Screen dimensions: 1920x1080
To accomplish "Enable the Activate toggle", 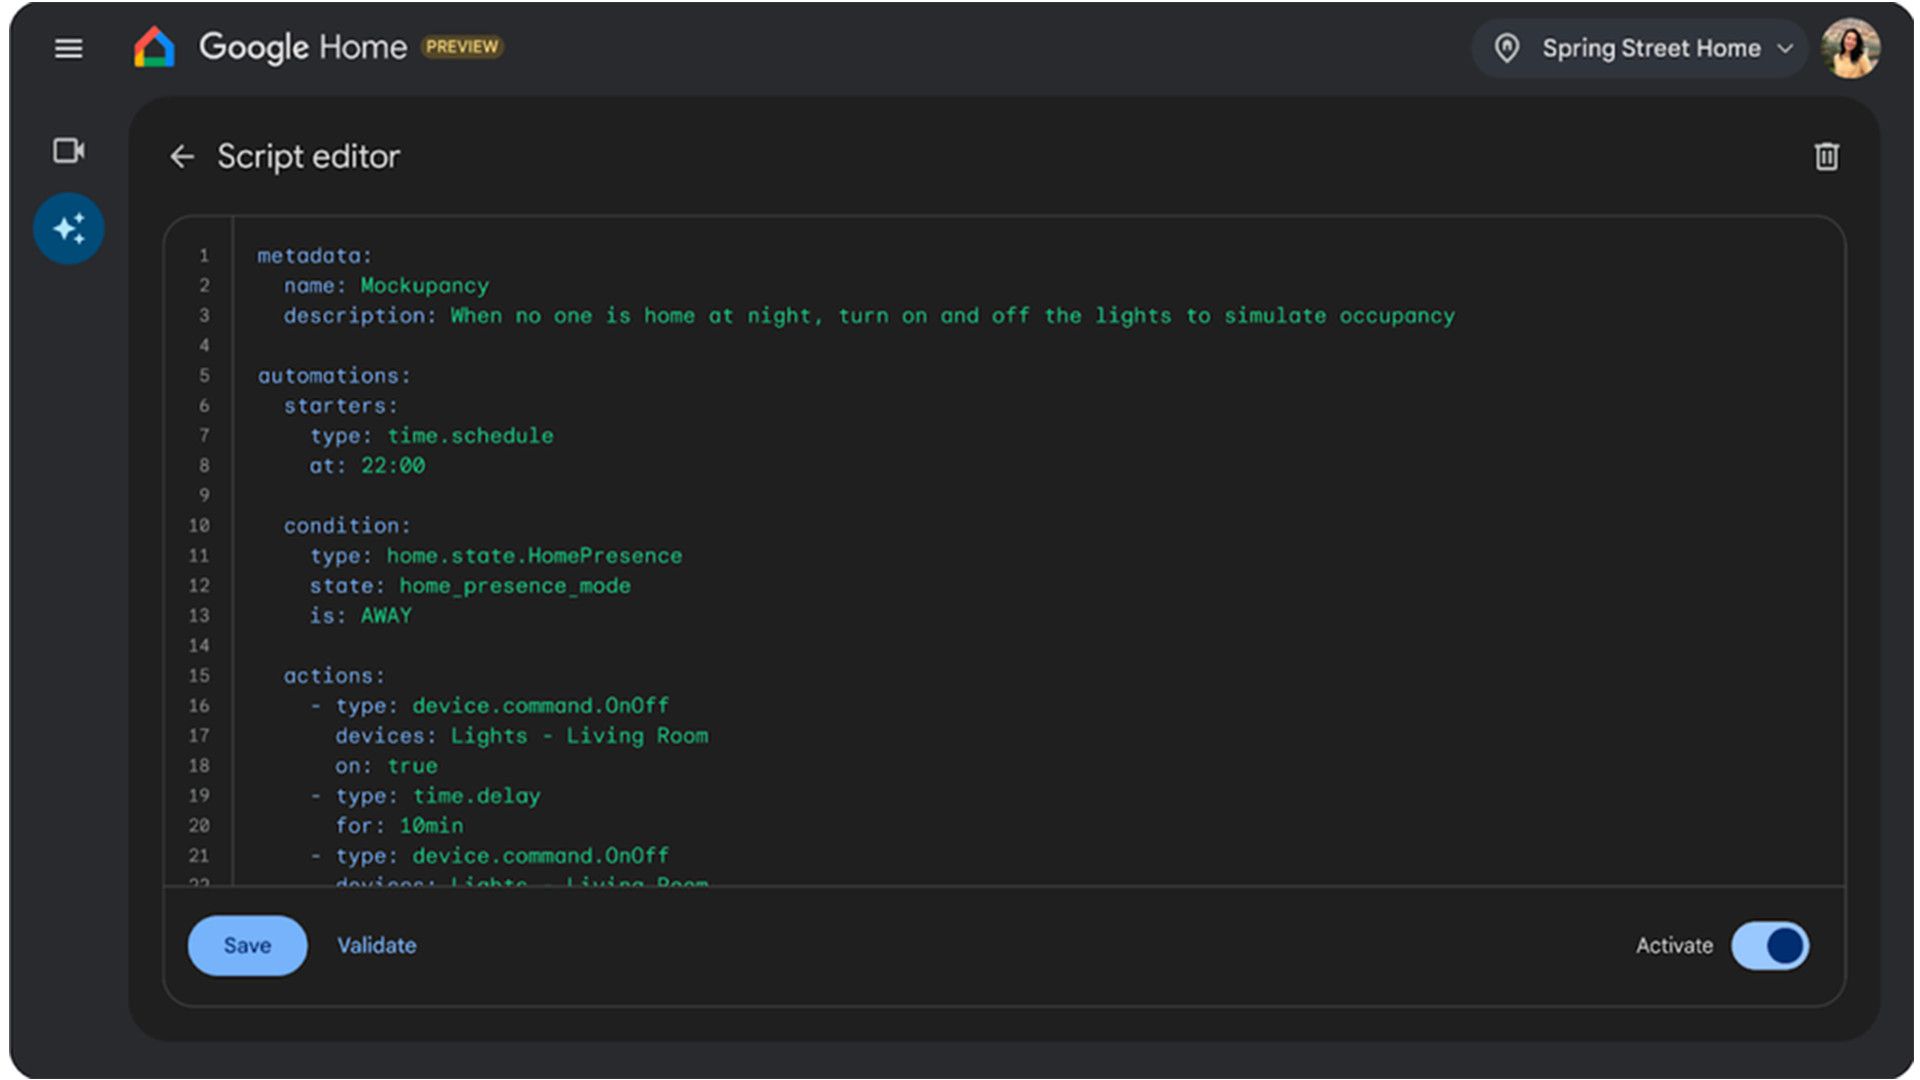I will 1770,945.
